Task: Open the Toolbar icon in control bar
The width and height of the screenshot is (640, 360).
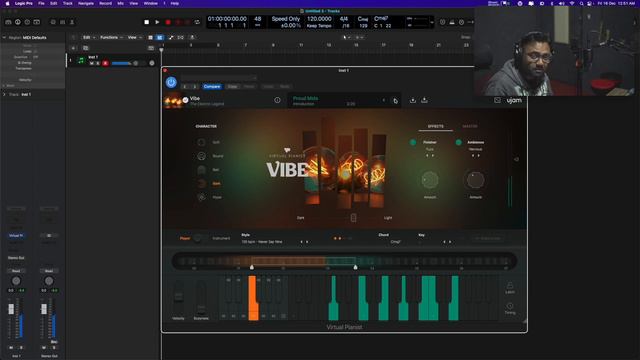Action: pyautogui.click(x=37, y=22)
